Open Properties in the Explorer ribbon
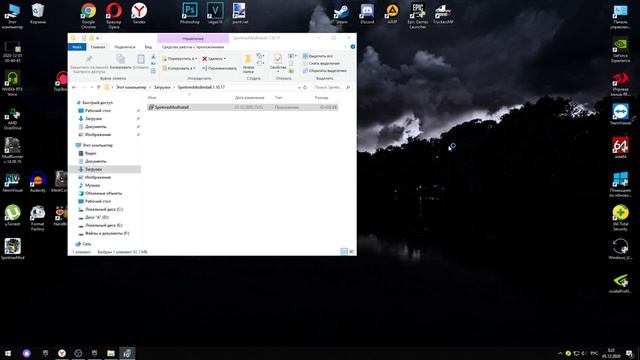 pos(278,62)
